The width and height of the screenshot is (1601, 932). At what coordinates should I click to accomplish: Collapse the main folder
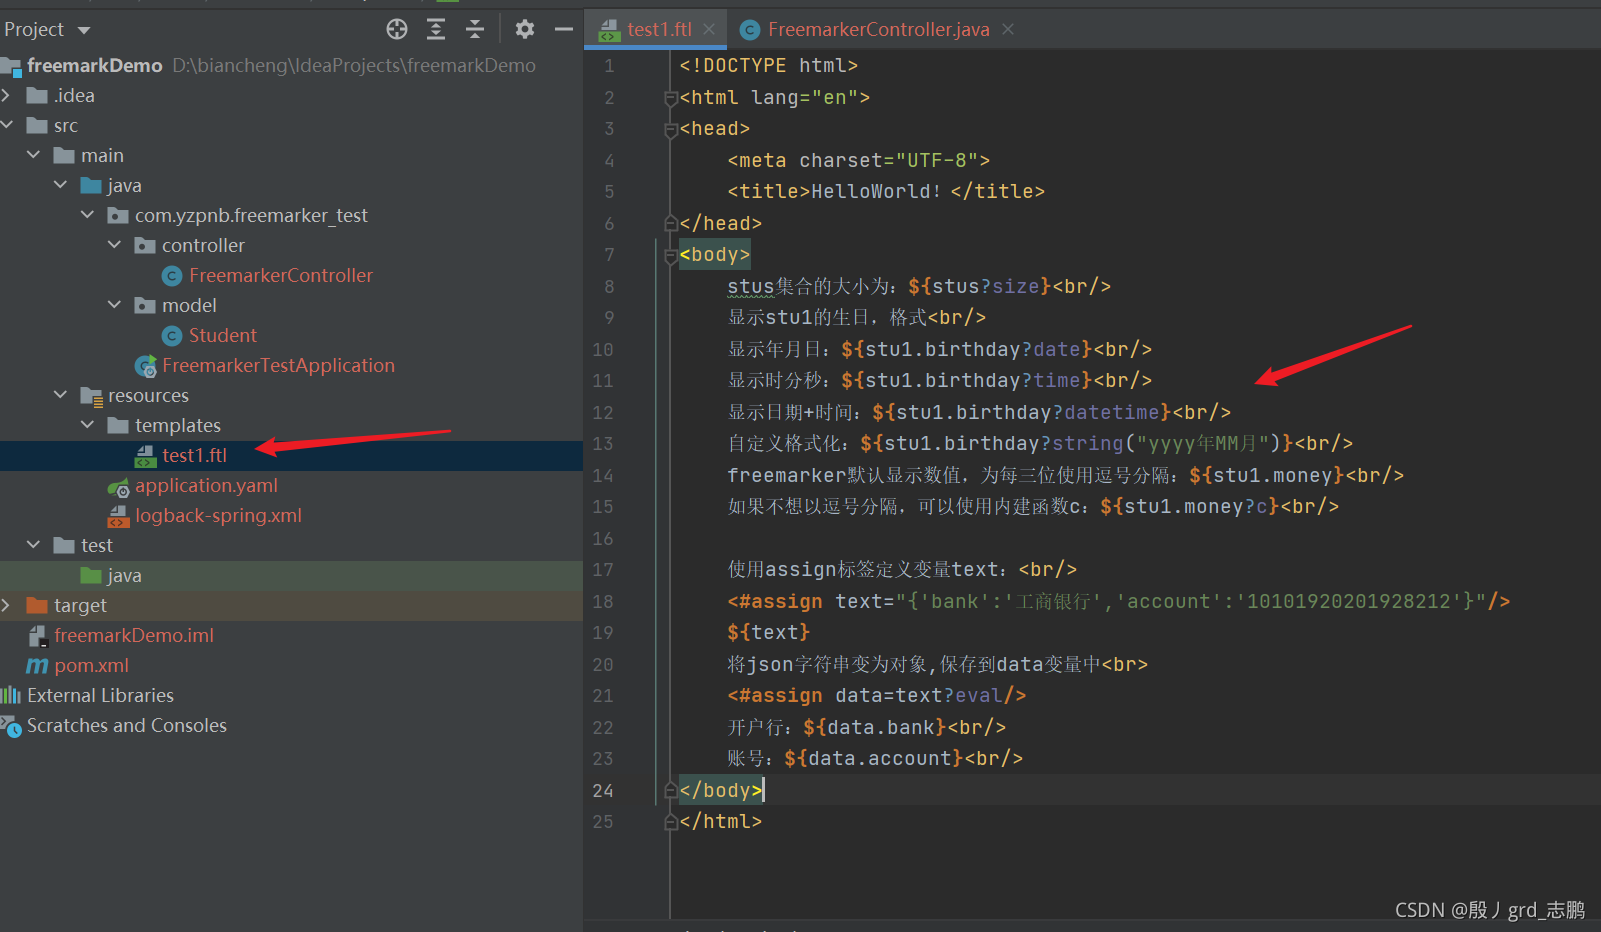coord(34,155)
